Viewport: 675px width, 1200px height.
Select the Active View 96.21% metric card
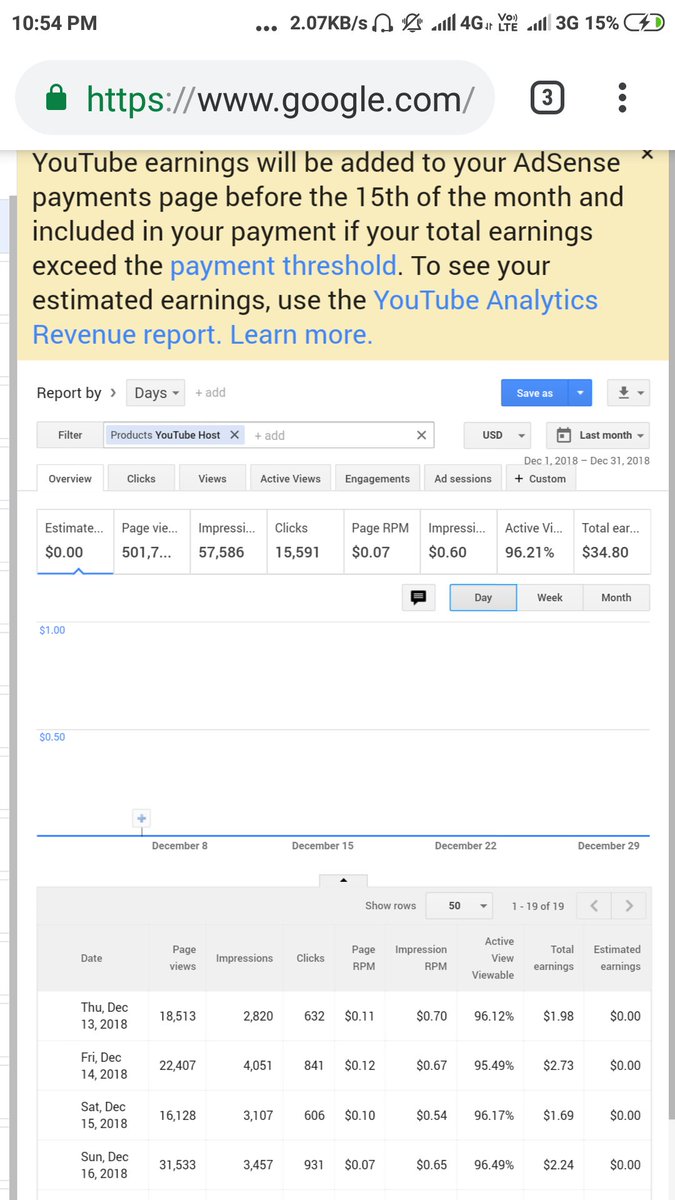pos(535,540)
